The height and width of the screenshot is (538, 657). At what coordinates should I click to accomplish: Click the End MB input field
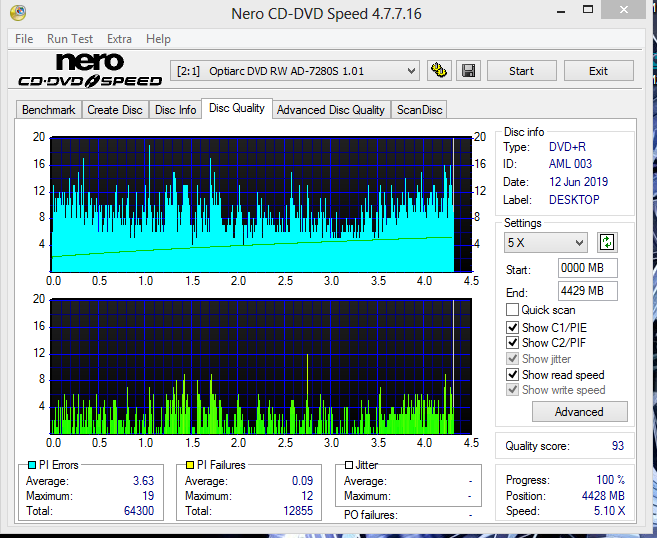pos(587,291)
